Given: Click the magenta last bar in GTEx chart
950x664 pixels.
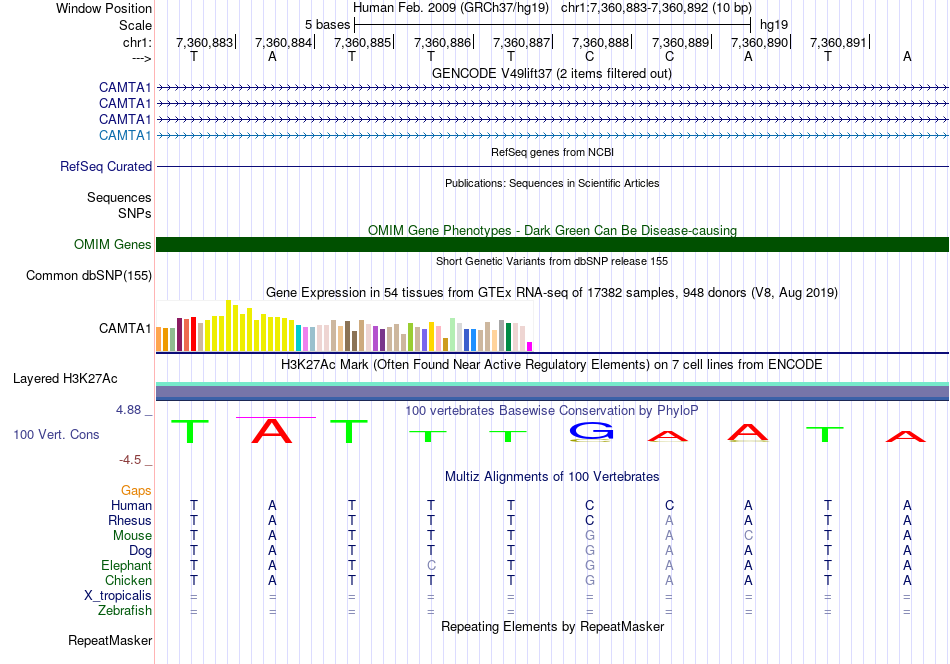Looking at the screenshot, I should (x=530, y=347).
